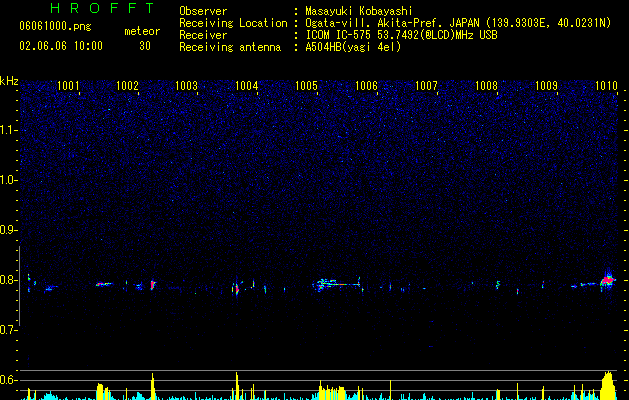Click the bright red echo burst at 1010
629x400 pixels.
(608, 279)
